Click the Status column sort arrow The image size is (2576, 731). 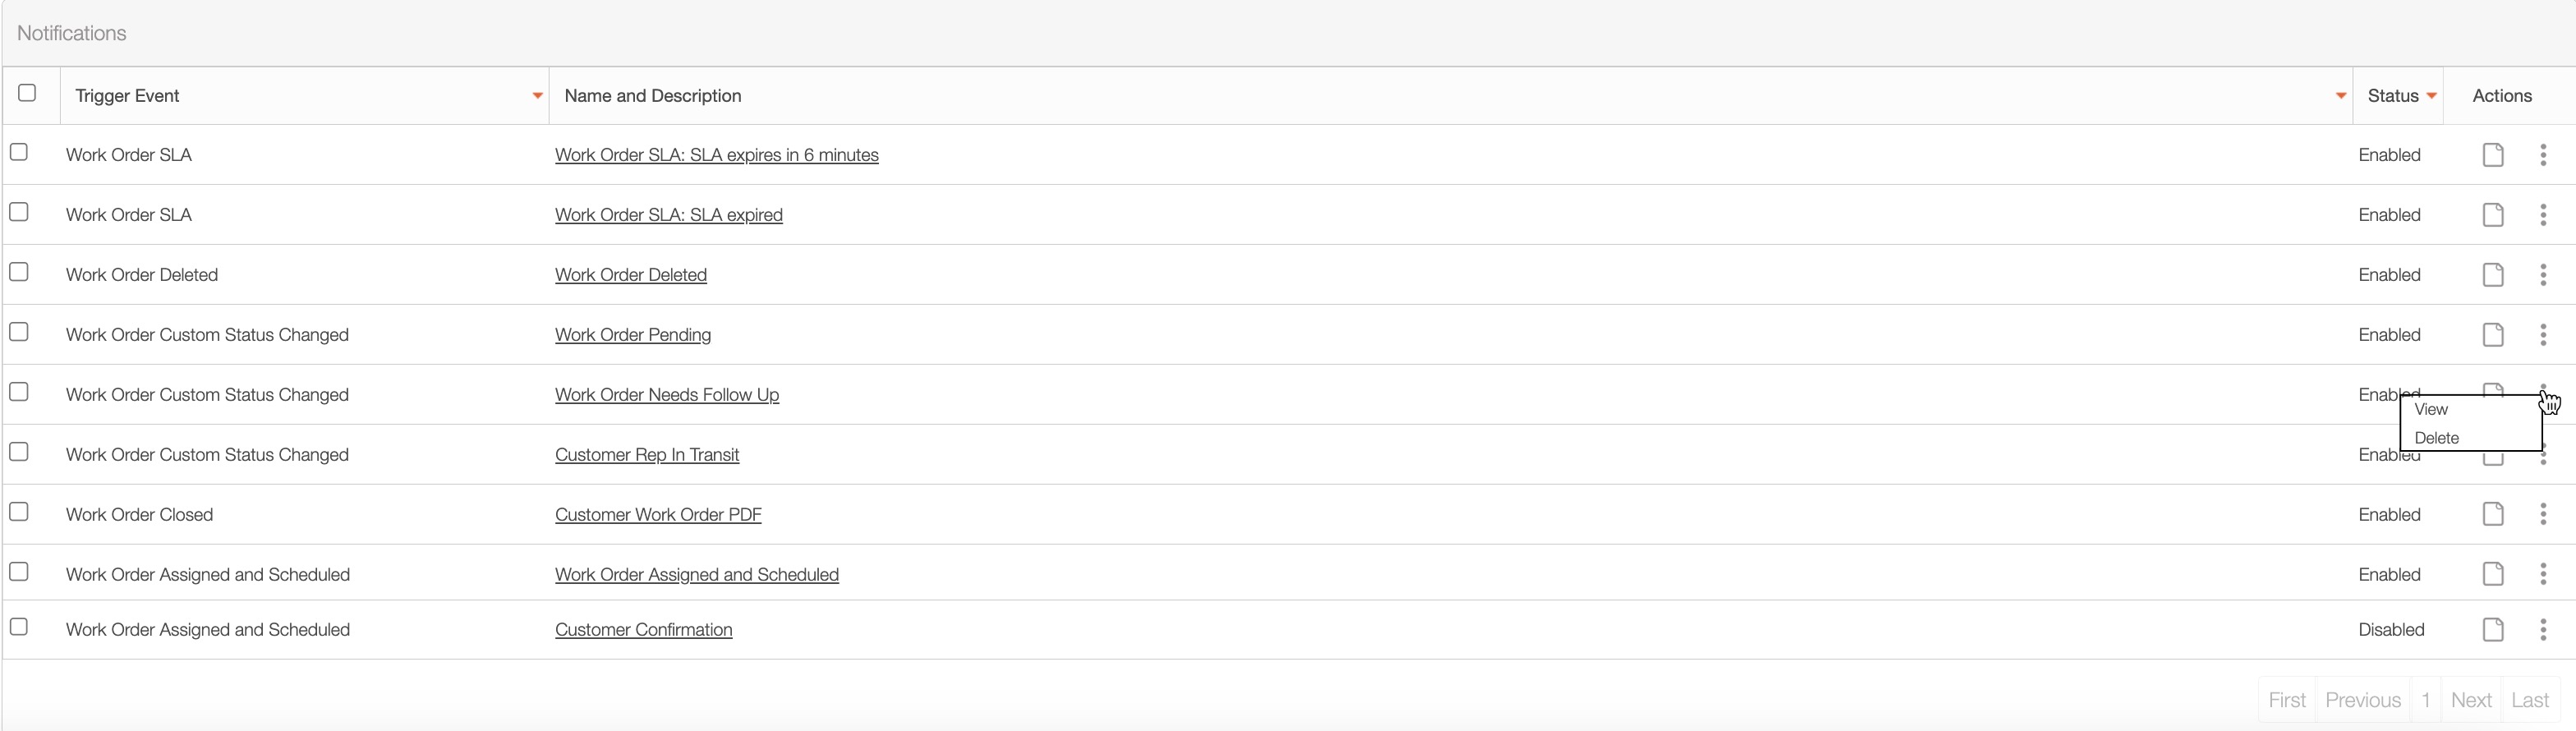click(2431, 96)
